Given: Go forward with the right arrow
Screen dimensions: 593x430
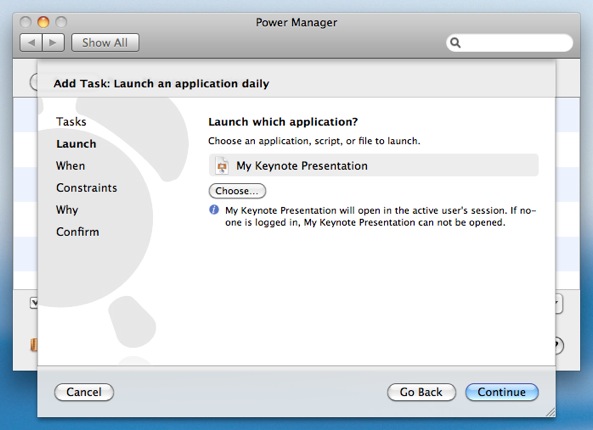Looking at the screenshot, I should [53, 42].
